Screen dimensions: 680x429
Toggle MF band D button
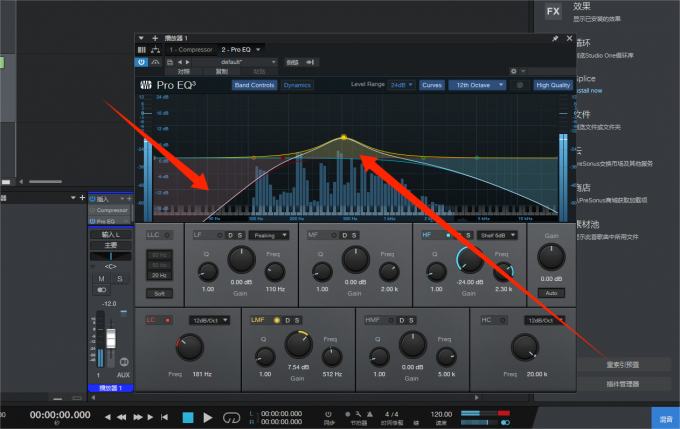[x=345, y=235]
